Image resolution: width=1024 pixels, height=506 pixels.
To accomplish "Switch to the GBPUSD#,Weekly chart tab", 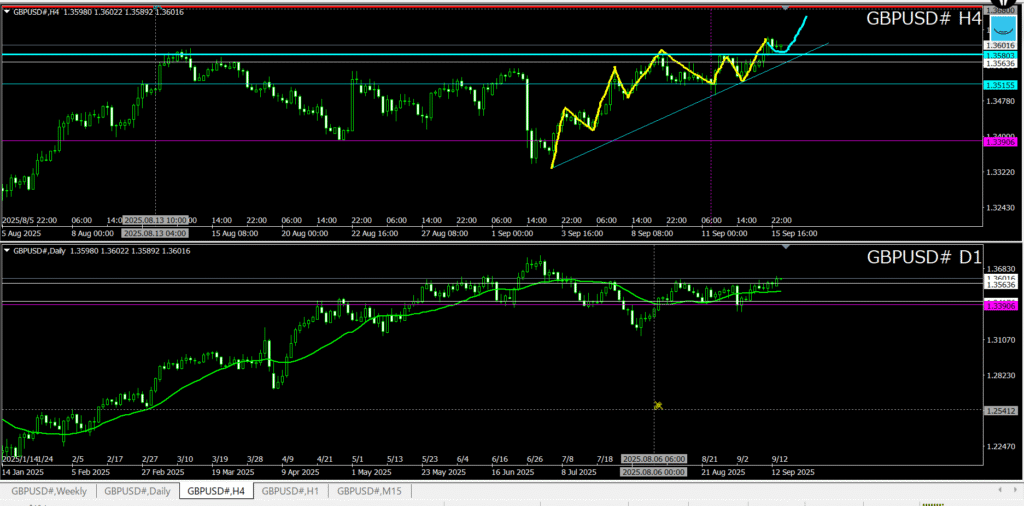I will 49,491.
